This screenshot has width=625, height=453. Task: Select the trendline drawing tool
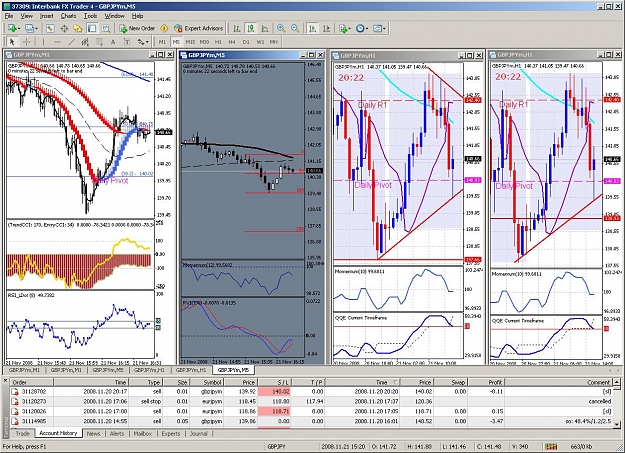point(71,41)
